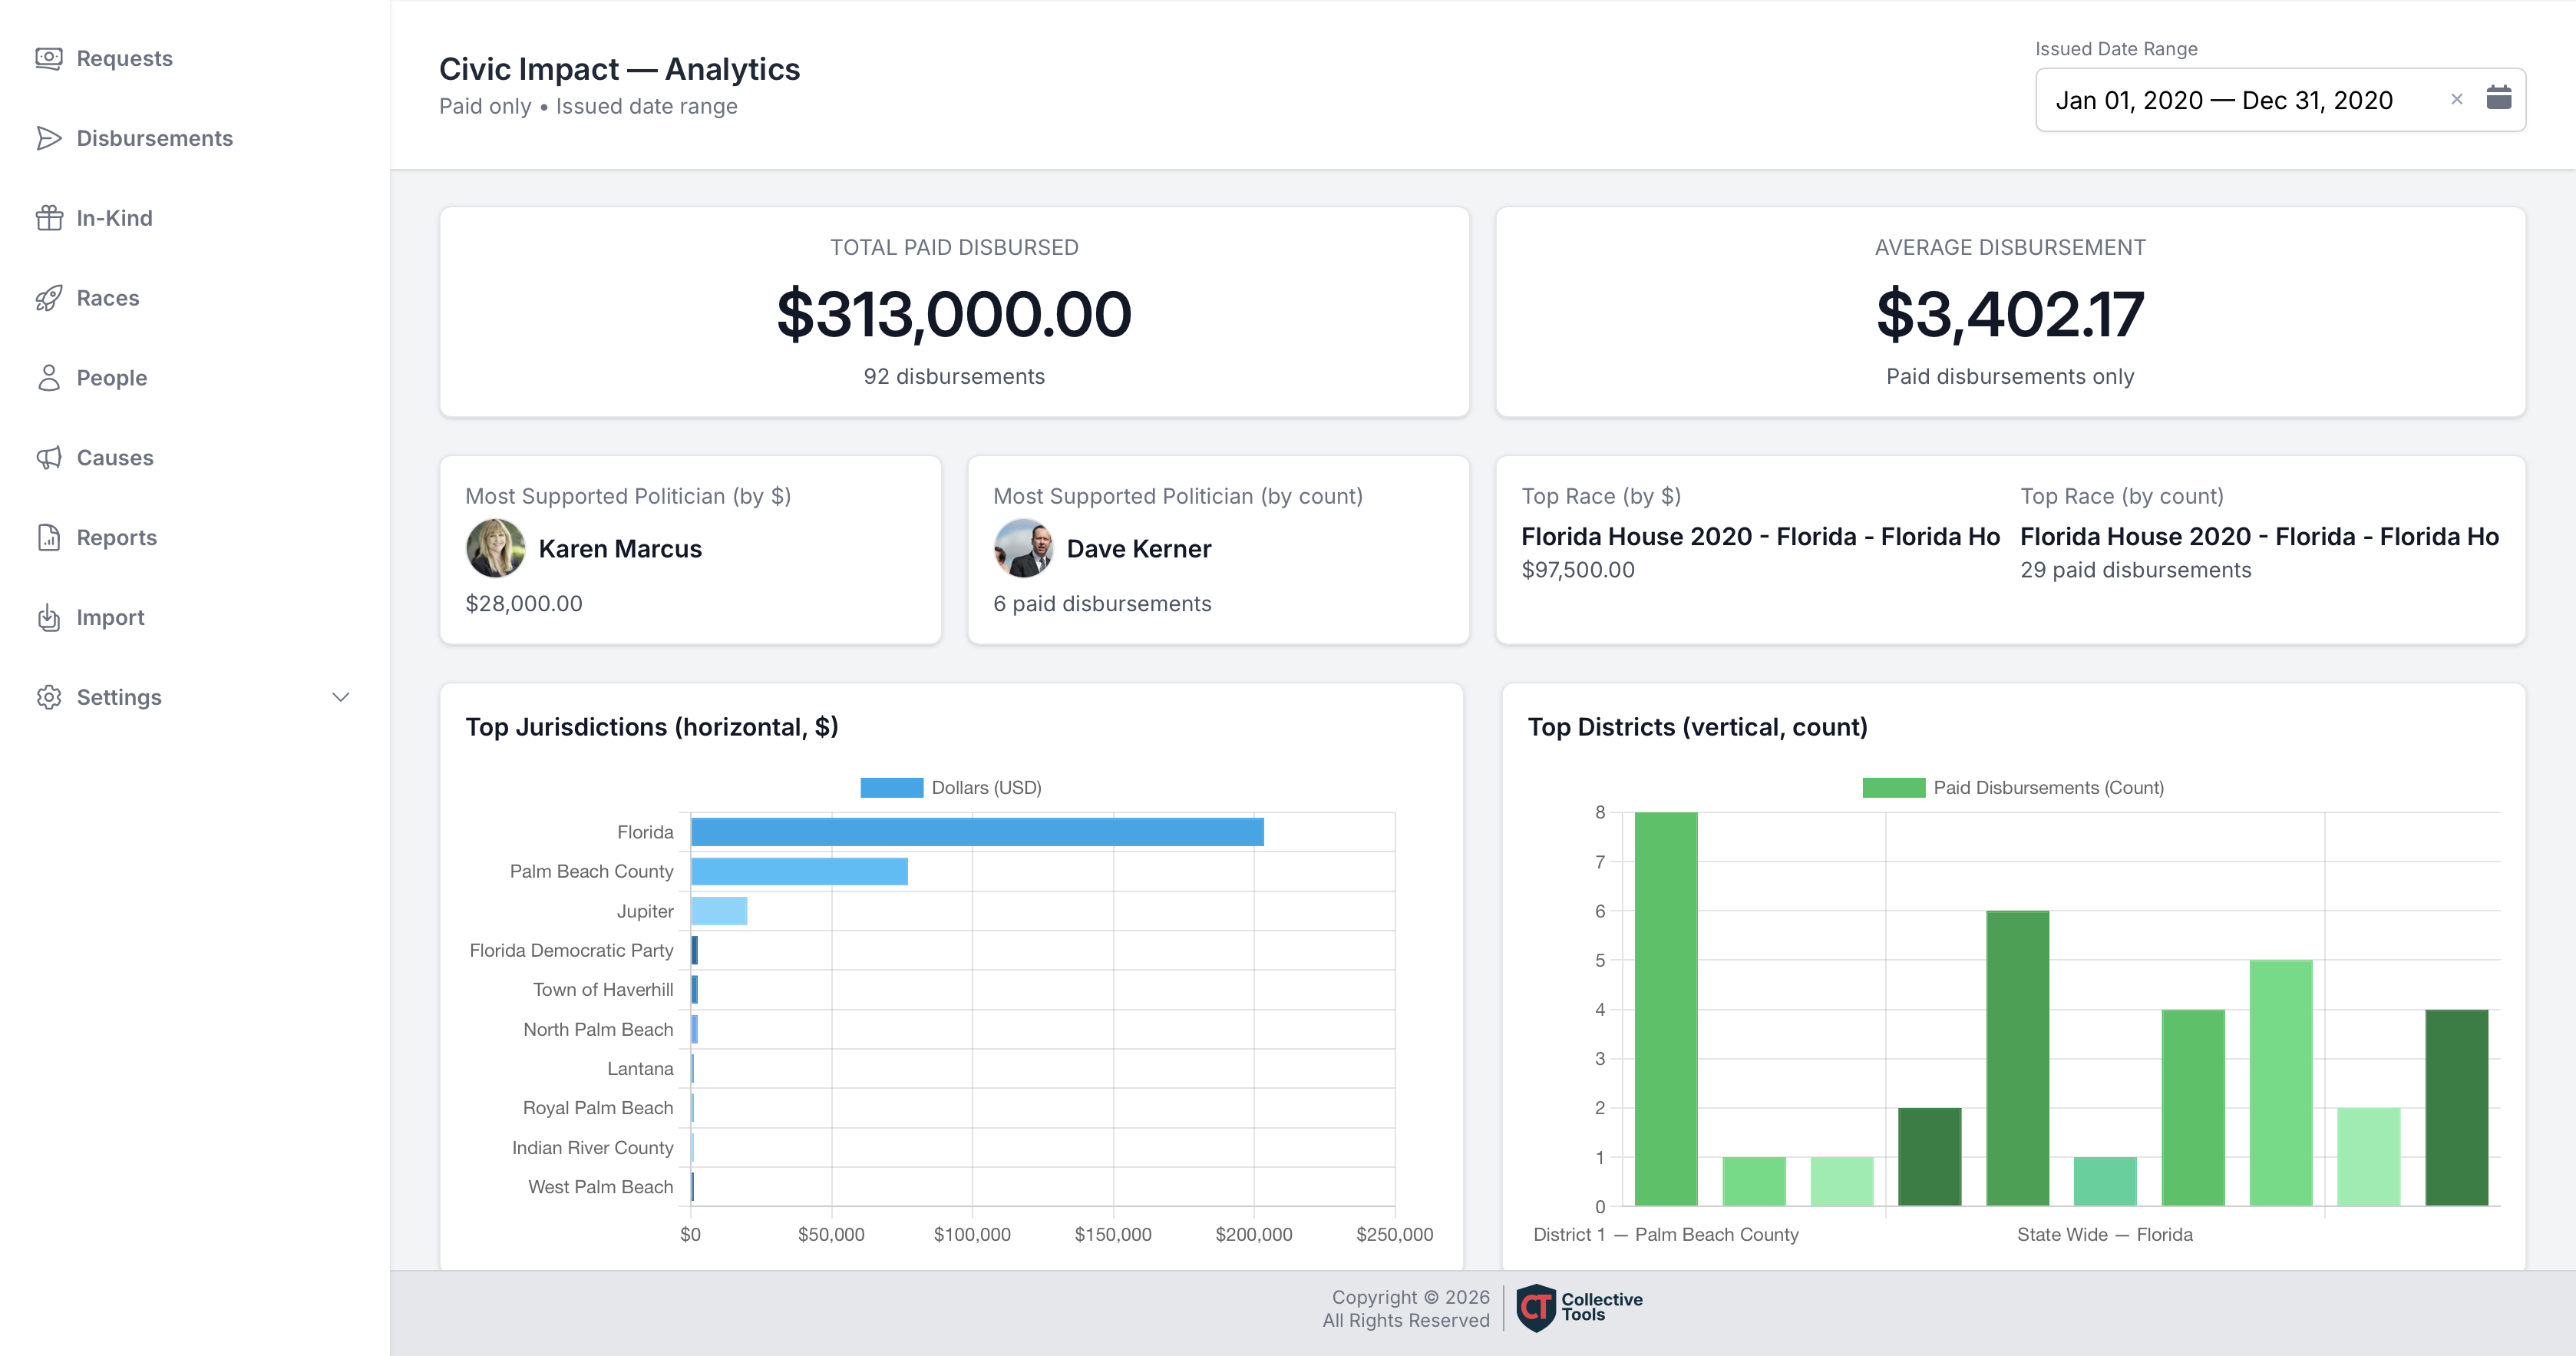Click the Requests money icon in sidebar
Viewport: 2576px width, 1356px height.
(x=48, y=58)
